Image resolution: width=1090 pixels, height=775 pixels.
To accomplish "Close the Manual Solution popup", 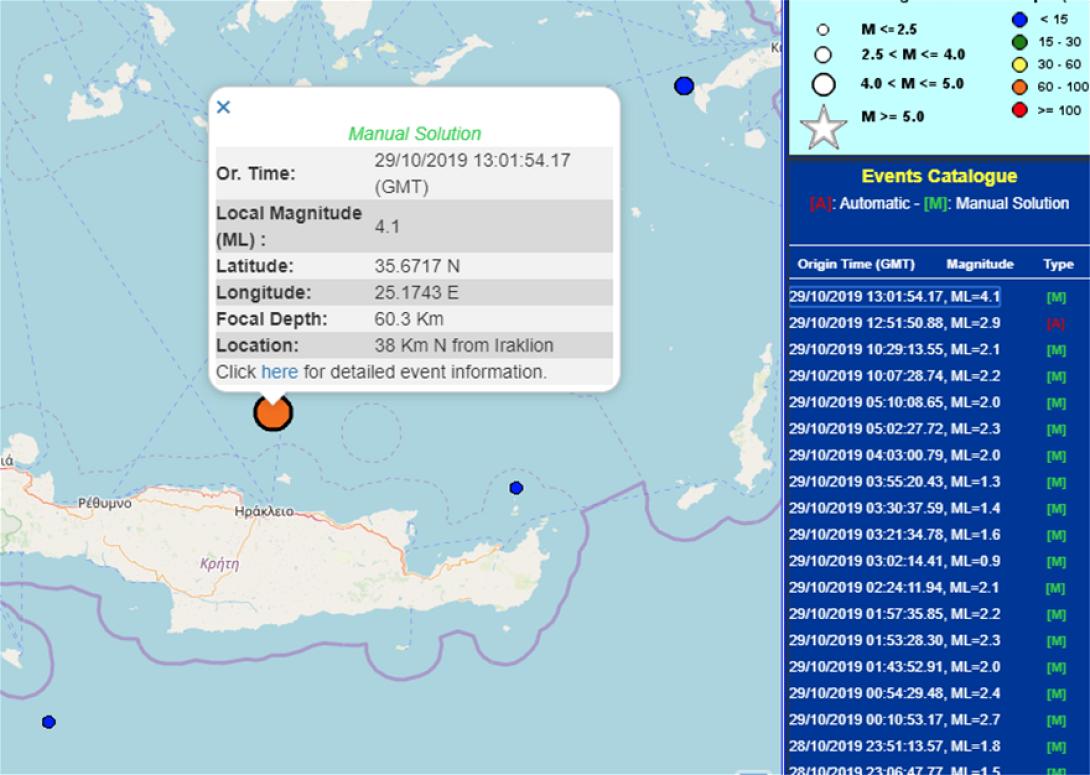I will click(x=223, y=107).
